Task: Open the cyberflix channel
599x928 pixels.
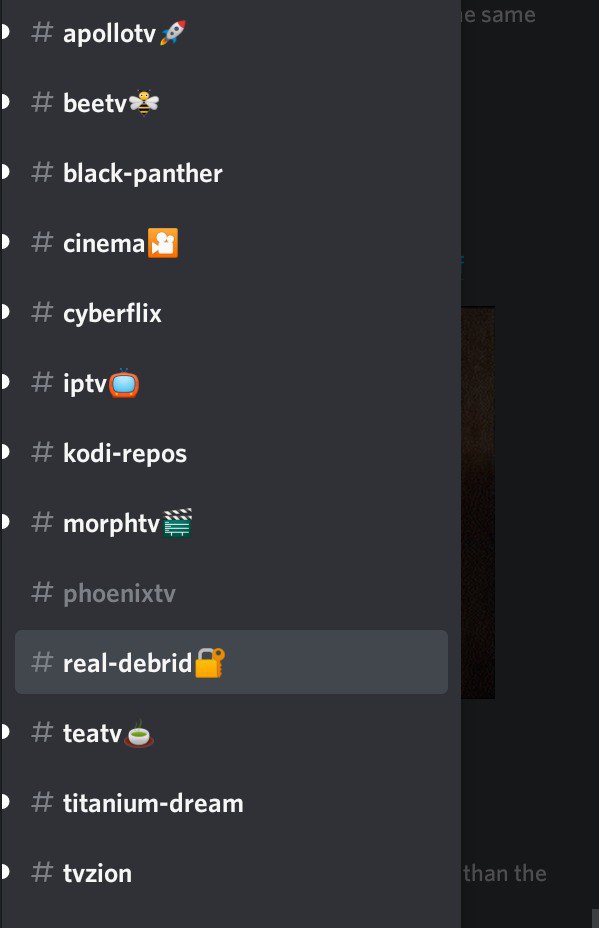Action: (231, 312)
